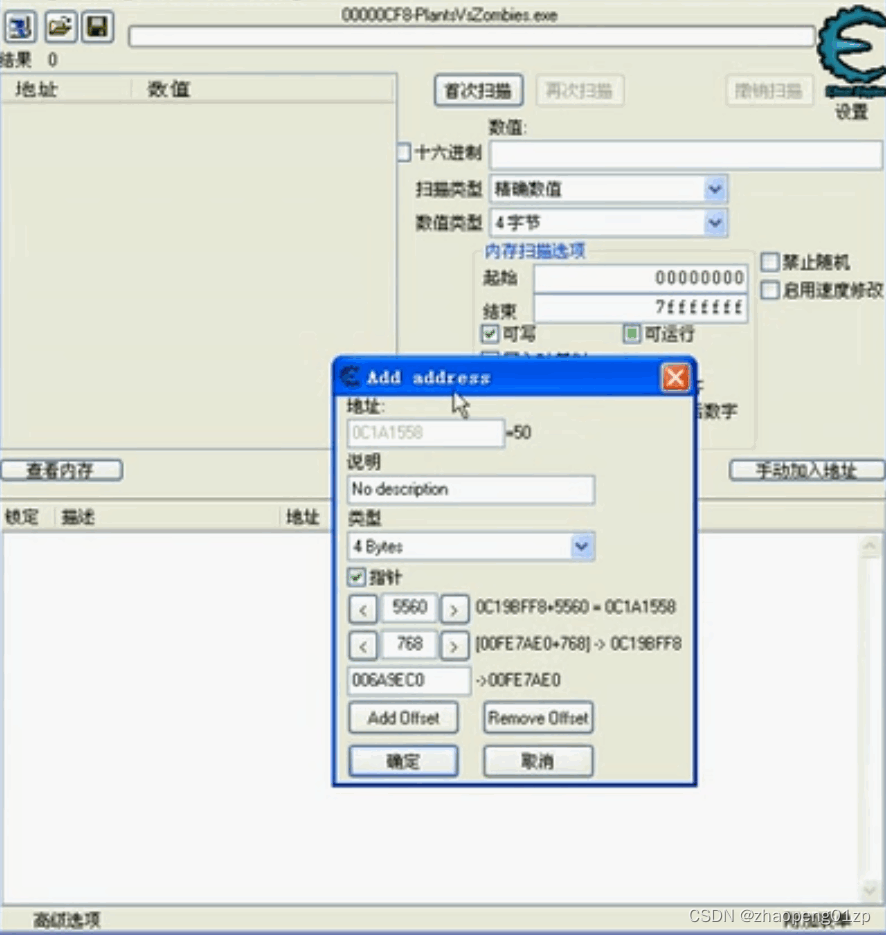Close the Add address dialog
Image resolution: width=886 pixels, height=935 pixels.
click(x=675, y=377)
